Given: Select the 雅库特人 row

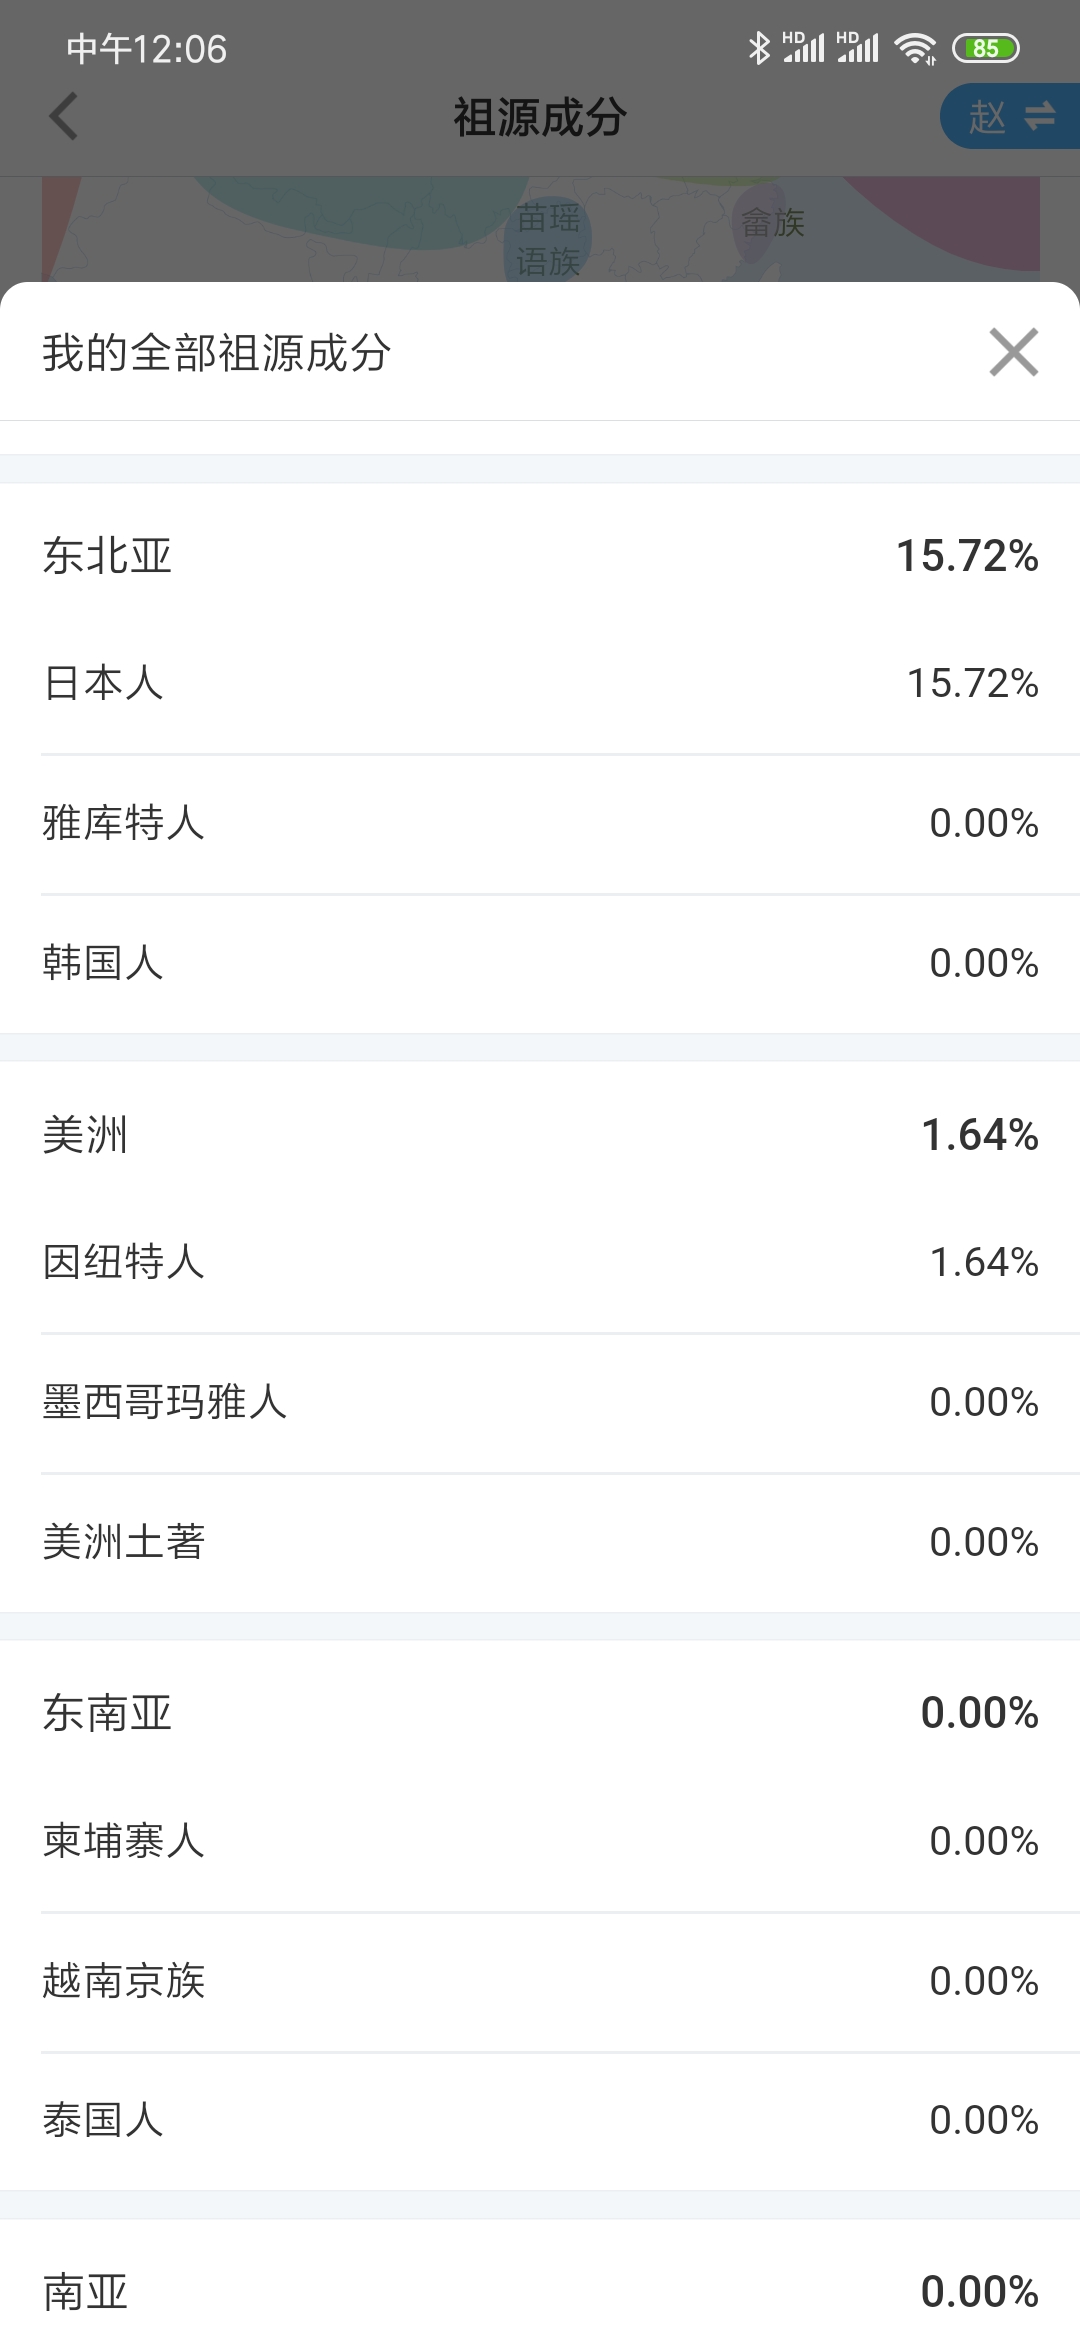Looking at the screenshot, I should tap(540, 824).
